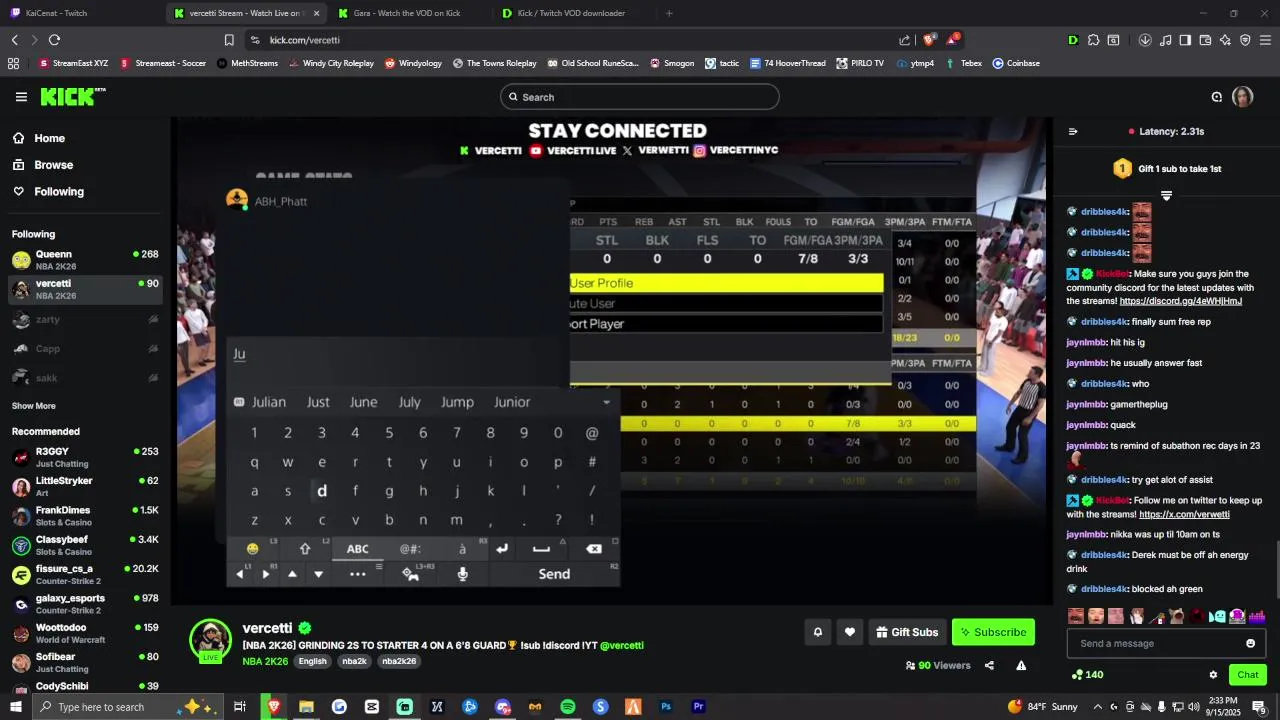Go back in browser history
Viewport: 1280px width, 720px height.
(14, 40)
